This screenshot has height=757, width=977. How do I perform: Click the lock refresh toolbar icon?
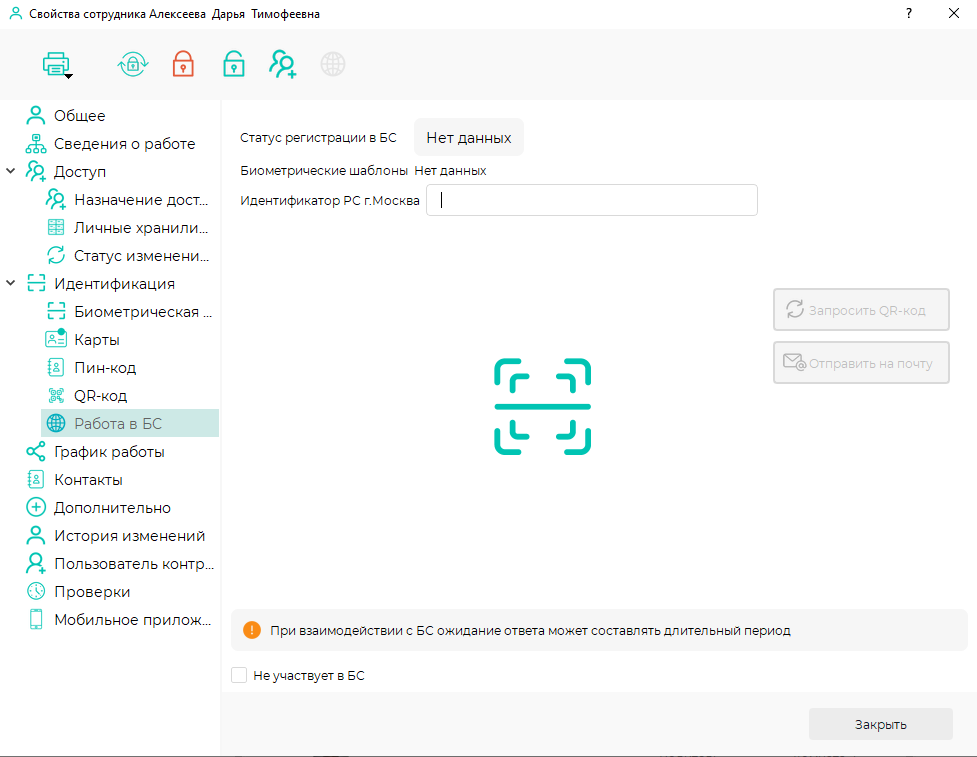click(x=133, y=64)
